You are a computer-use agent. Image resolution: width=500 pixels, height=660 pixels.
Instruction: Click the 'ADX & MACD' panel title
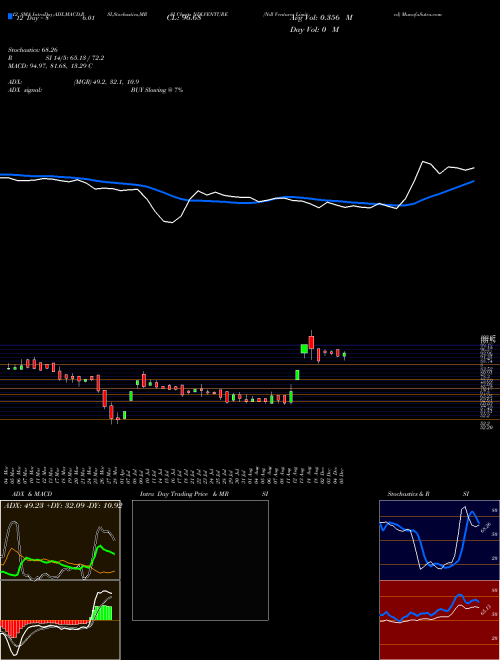pos(32,494)
